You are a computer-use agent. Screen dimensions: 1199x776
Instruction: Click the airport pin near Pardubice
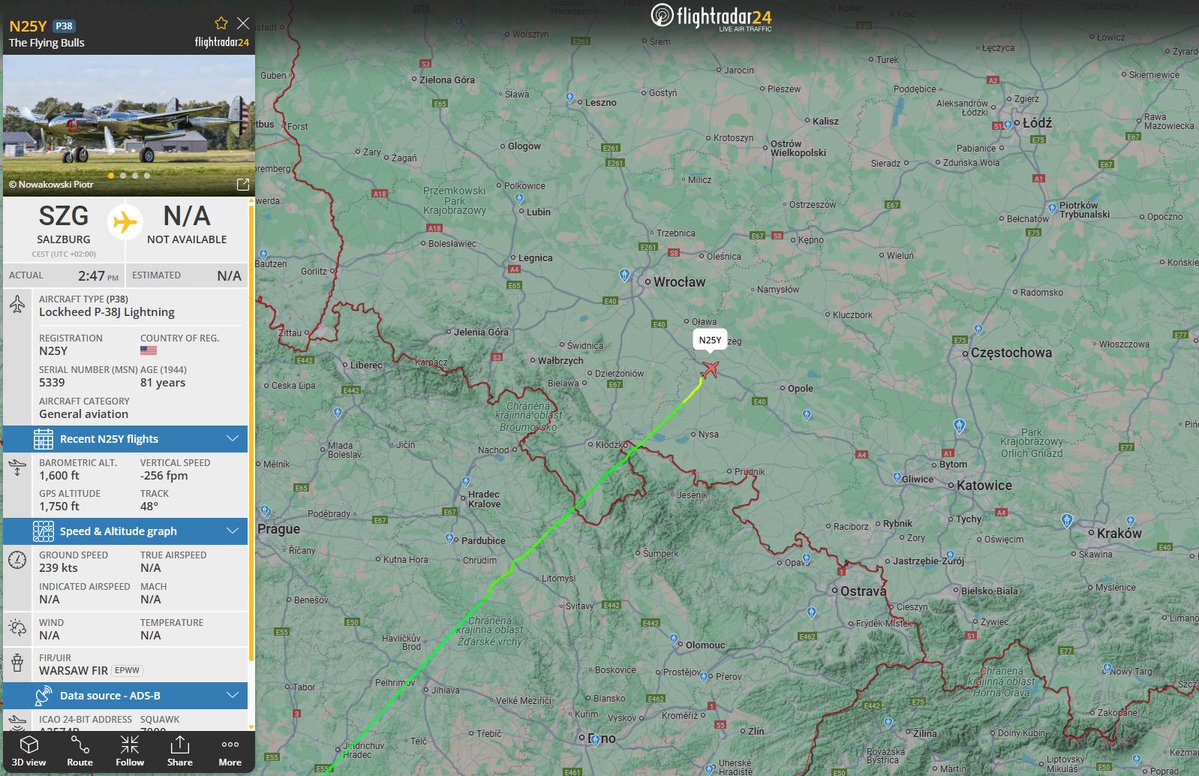point(449,537)
